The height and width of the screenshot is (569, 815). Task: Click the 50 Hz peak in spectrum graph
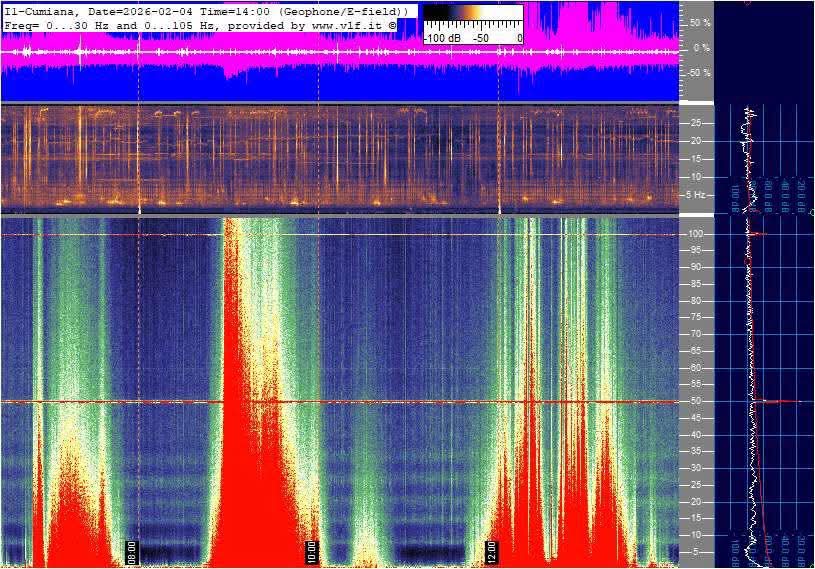tap(785, 402)
